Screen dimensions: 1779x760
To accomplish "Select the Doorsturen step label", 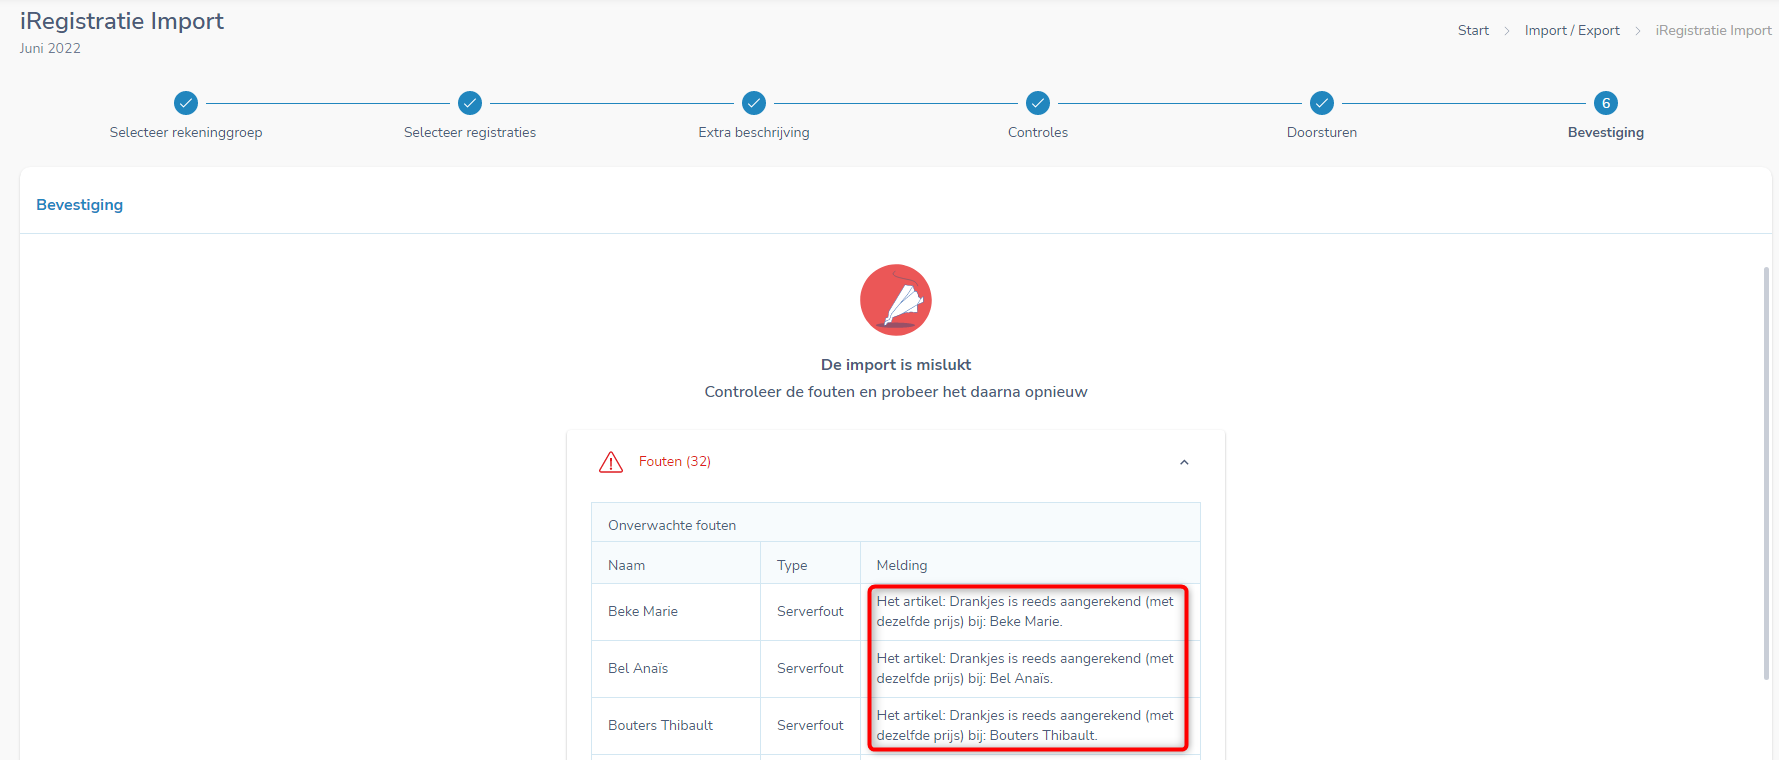I will click(x=1322, y=132).
